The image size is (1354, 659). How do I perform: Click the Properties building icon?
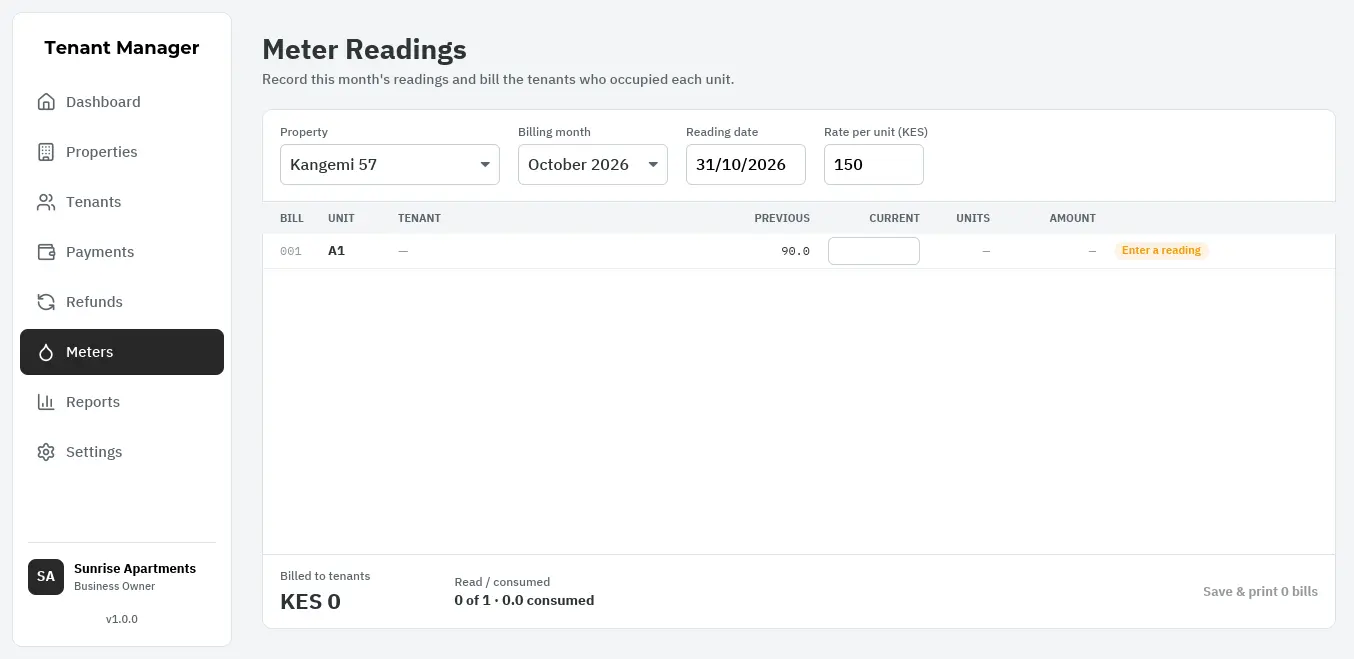click(46, 152)
